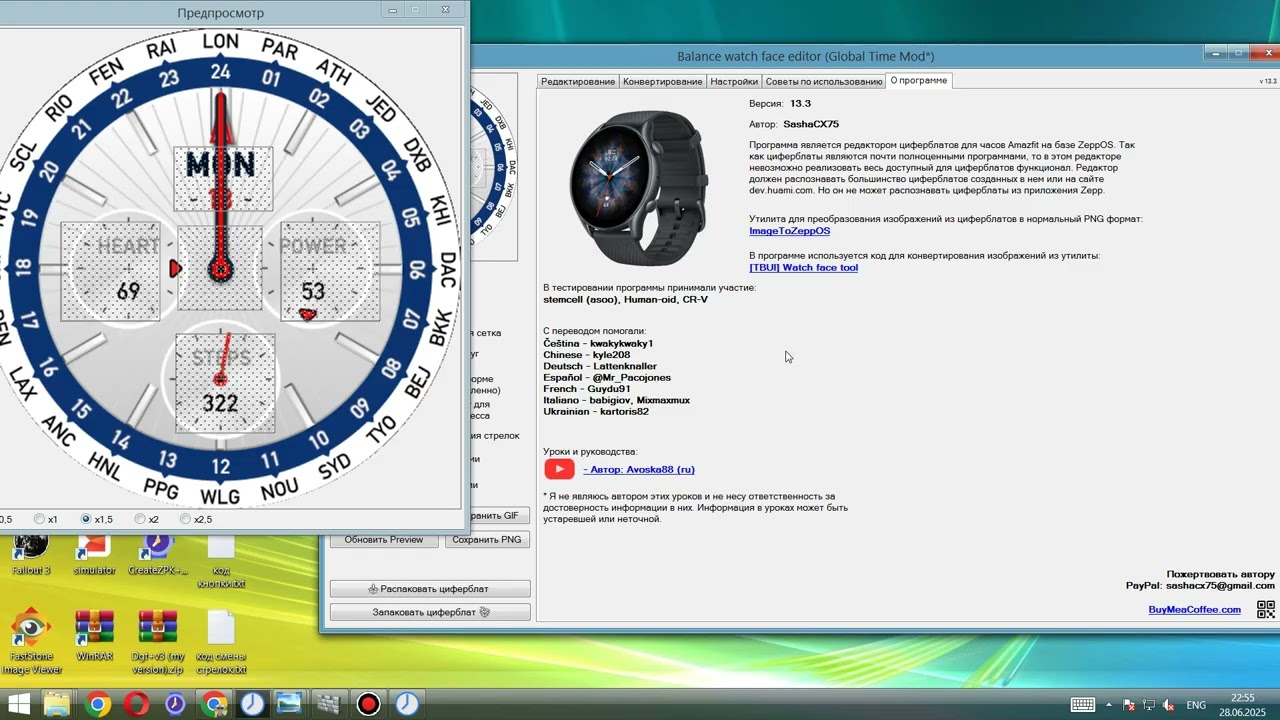This screenshot has width=1280, height=720.
Task: Open the Автор: Avoska88 (ru) tutorials link
Action: 639,469
